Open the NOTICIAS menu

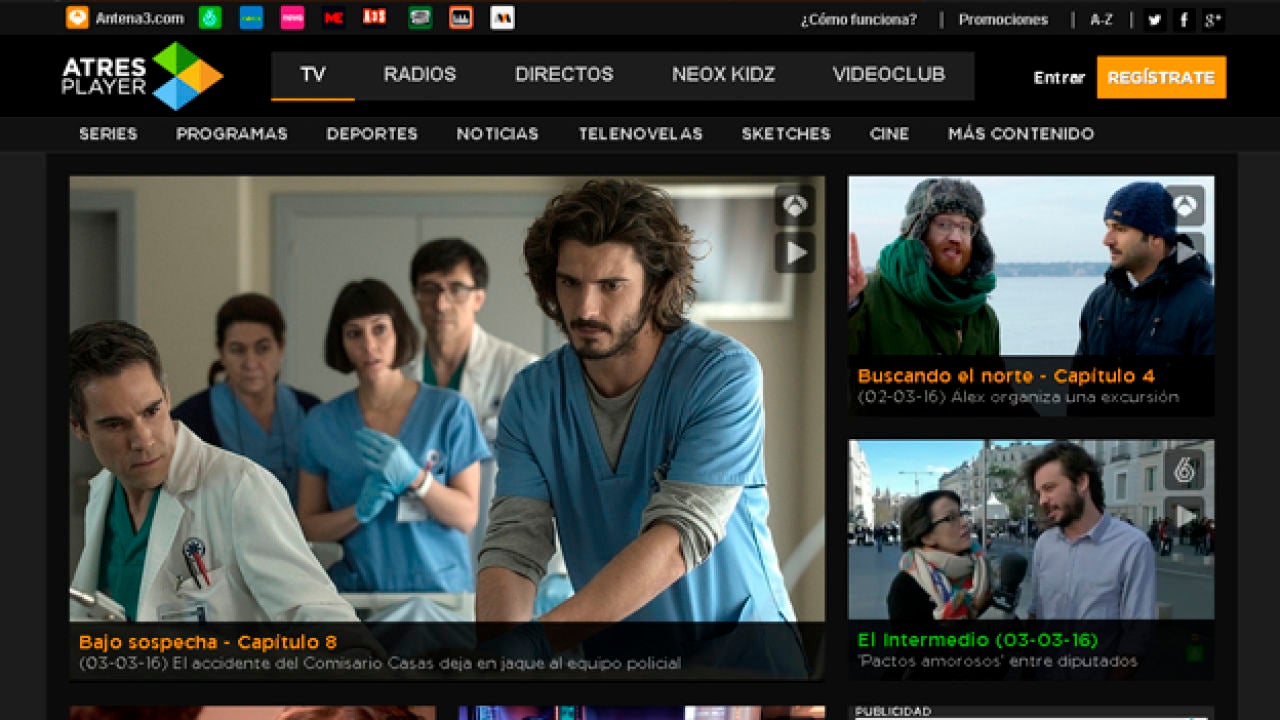point(498,134)
